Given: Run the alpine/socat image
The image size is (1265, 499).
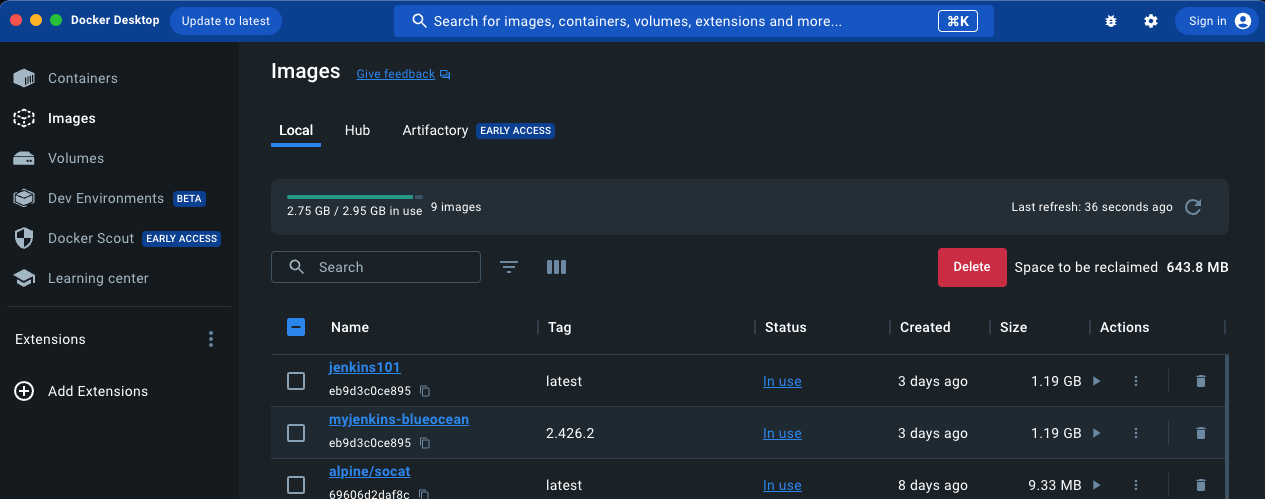Looking at the screenshot, I should click(1096, 485).
